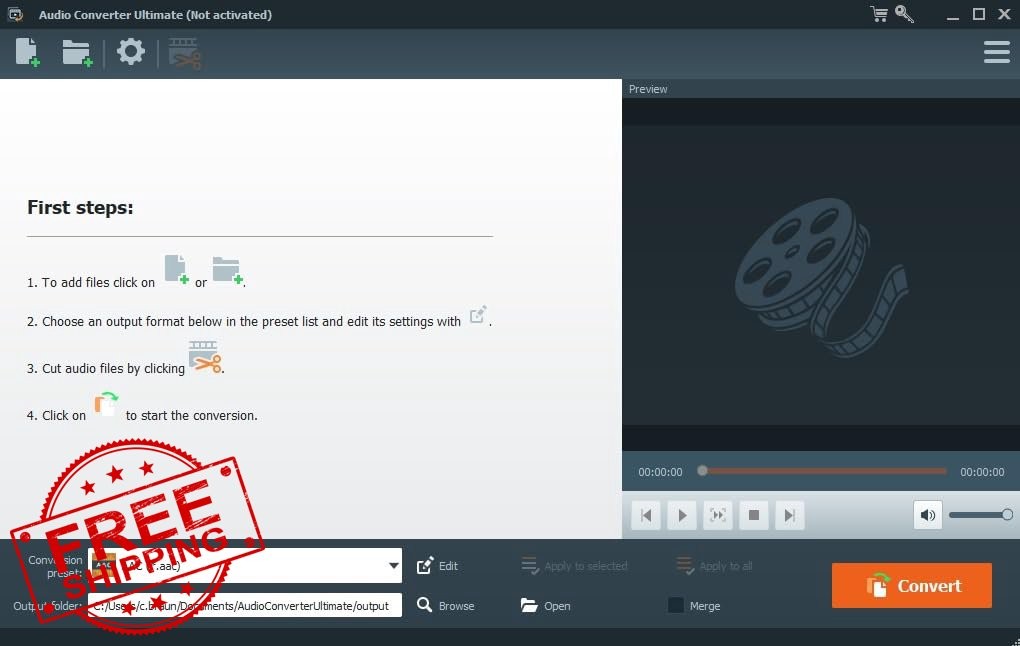Enable the Merge checkbox
The height and width of the screenshot is (646, 1020).
click(x=676, y=606)
